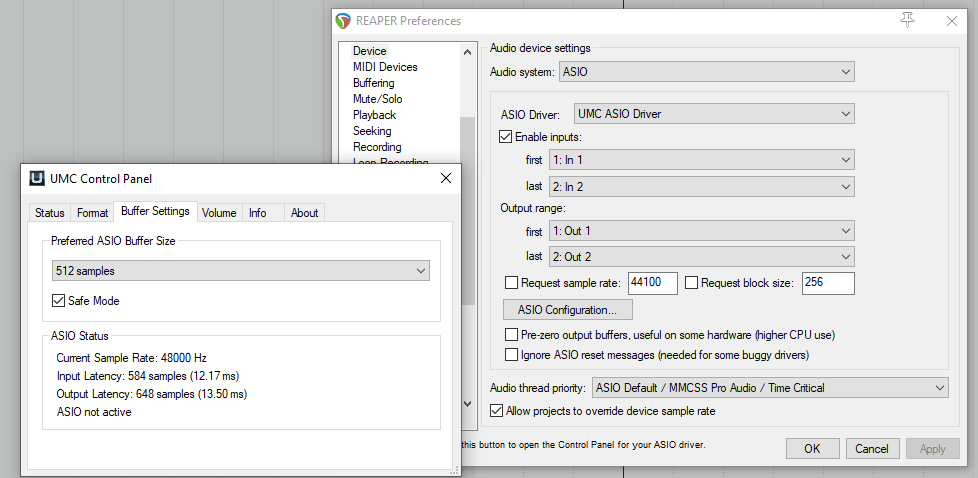Click the 'Output Latency: 648 samples' text
The image size is (978, 478).
pos(152,394)
